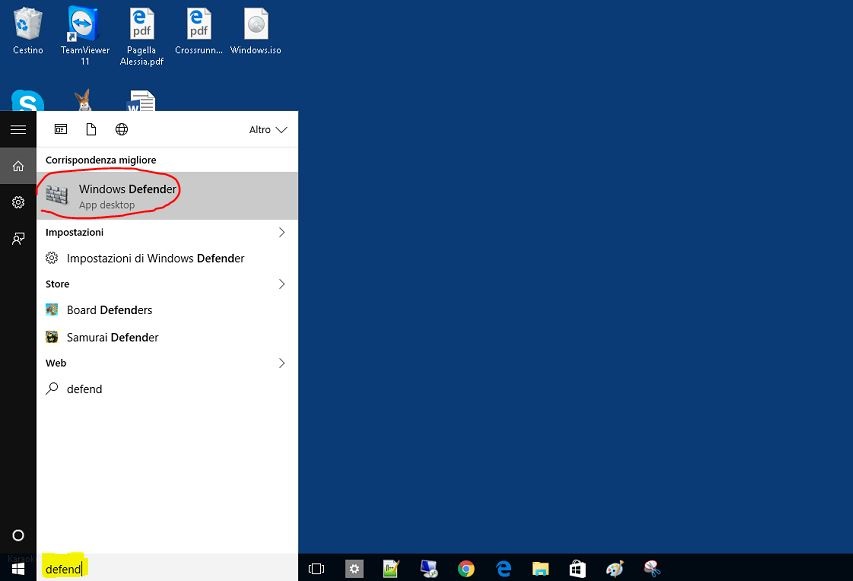853x581 pixels.
Task: Click the search box containing defend
Action: click(167, 568)
